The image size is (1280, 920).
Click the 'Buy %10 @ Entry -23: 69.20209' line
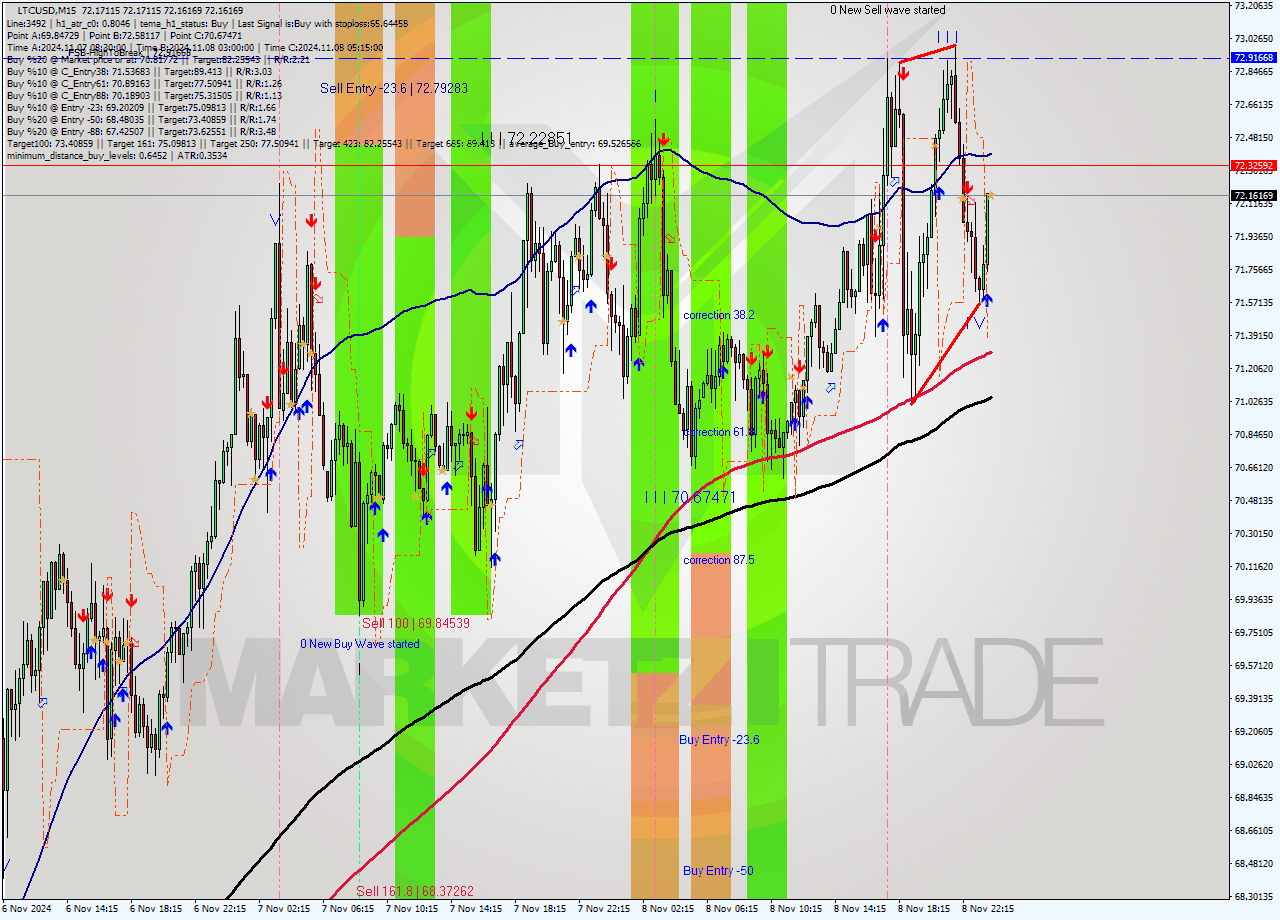coord(141,107)
